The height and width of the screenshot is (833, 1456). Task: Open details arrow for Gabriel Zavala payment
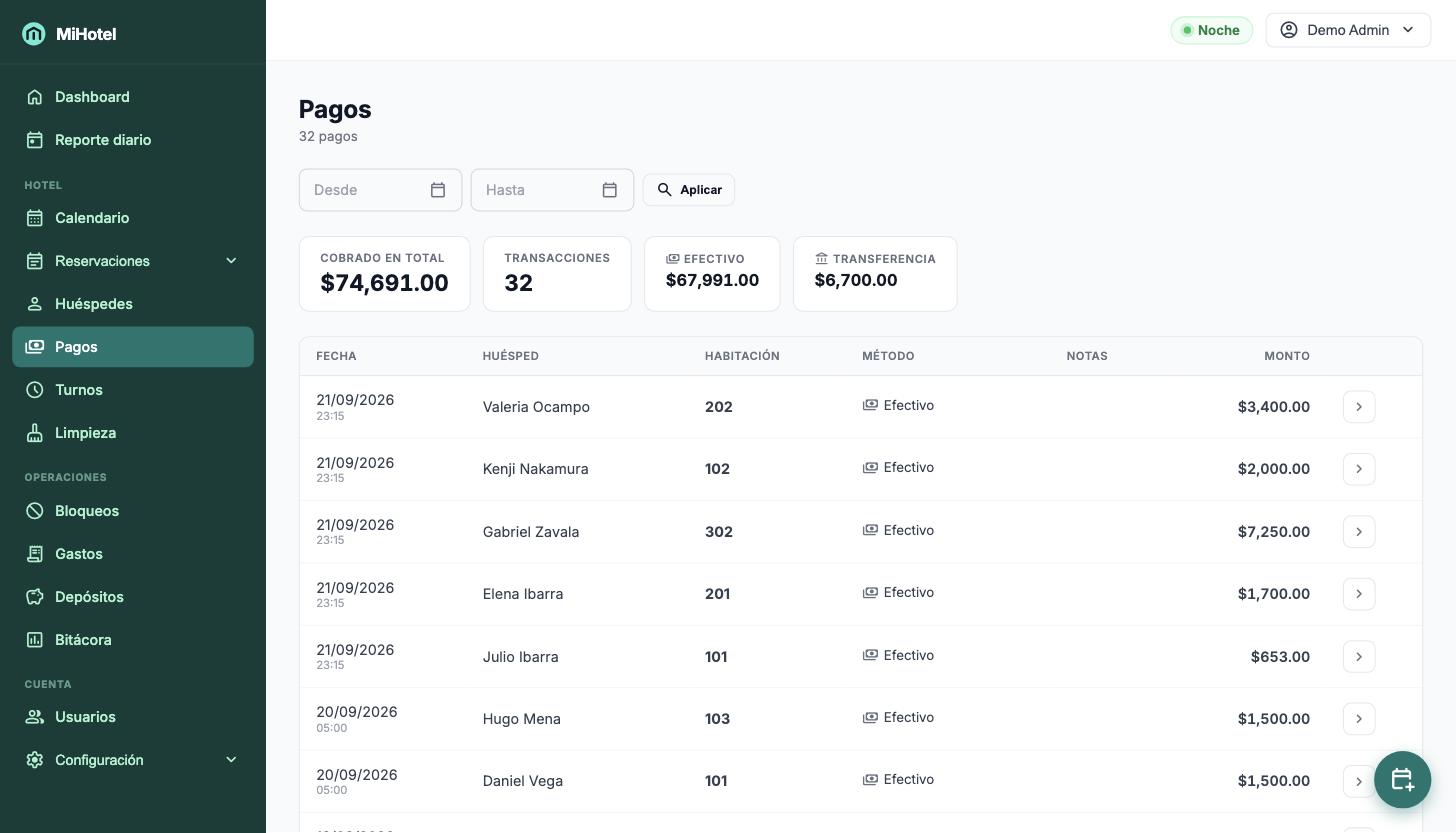1359,532
